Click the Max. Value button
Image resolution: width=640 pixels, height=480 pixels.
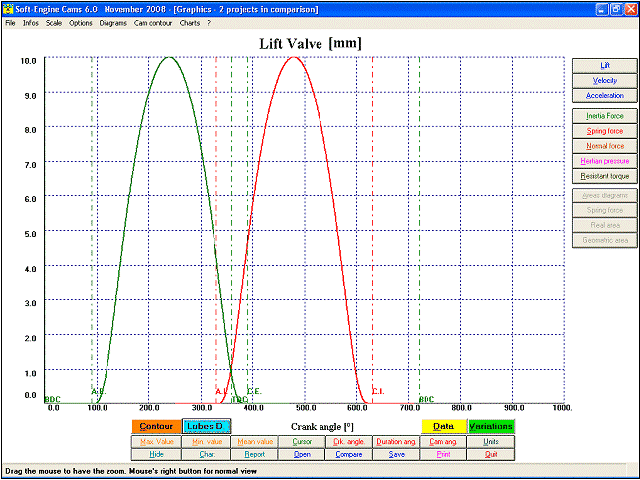156,442
